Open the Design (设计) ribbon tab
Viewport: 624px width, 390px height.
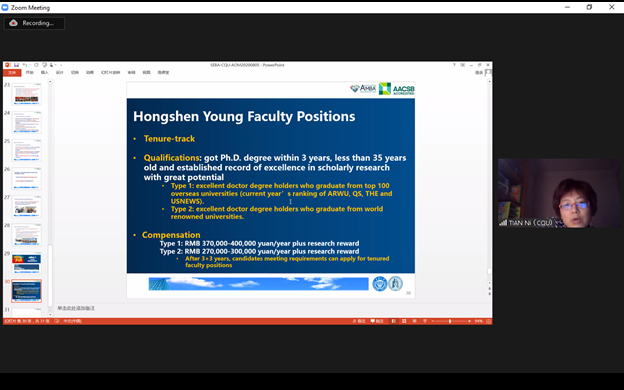[x=60, y=72]
